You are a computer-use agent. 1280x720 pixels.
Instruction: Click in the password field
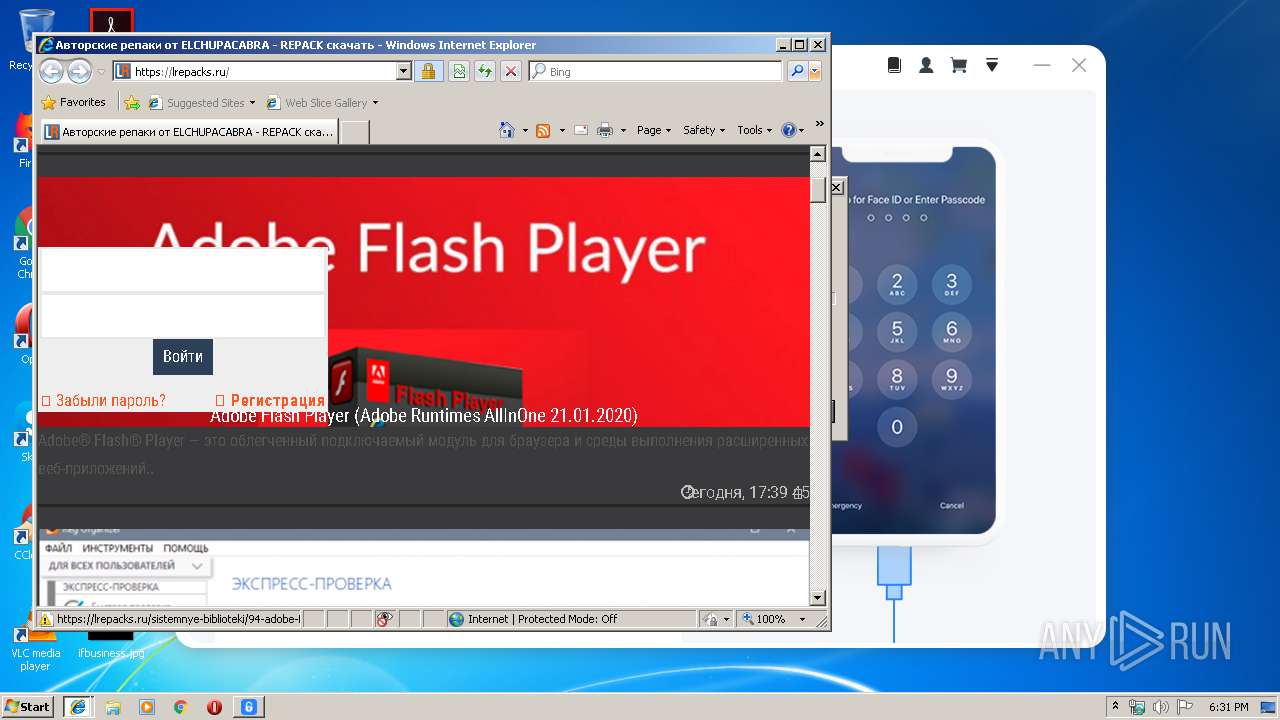tap(183, 316)
